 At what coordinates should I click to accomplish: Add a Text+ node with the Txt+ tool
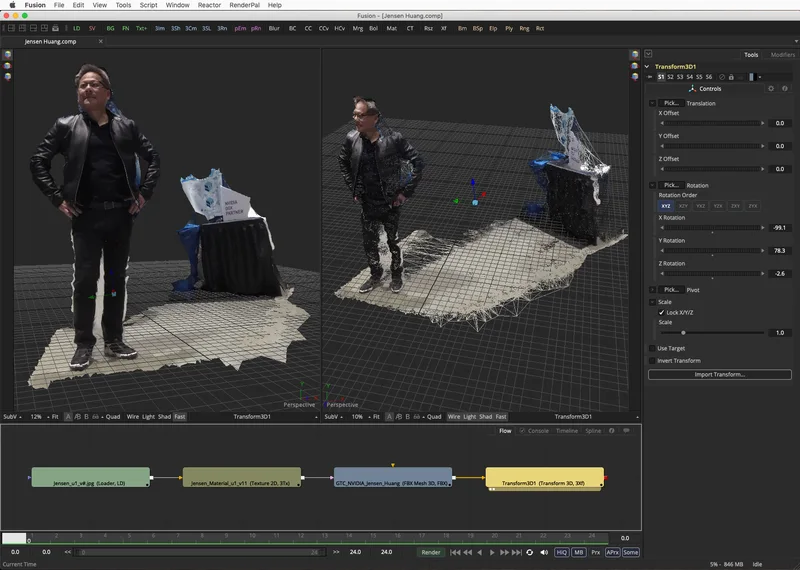coord(141,29)
